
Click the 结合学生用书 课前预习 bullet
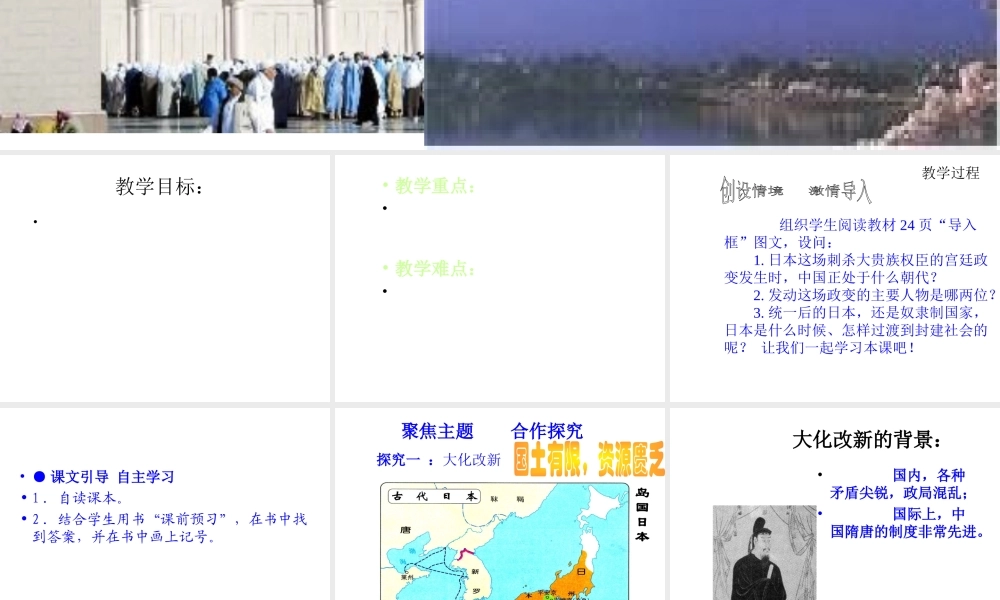coord(170,527)
